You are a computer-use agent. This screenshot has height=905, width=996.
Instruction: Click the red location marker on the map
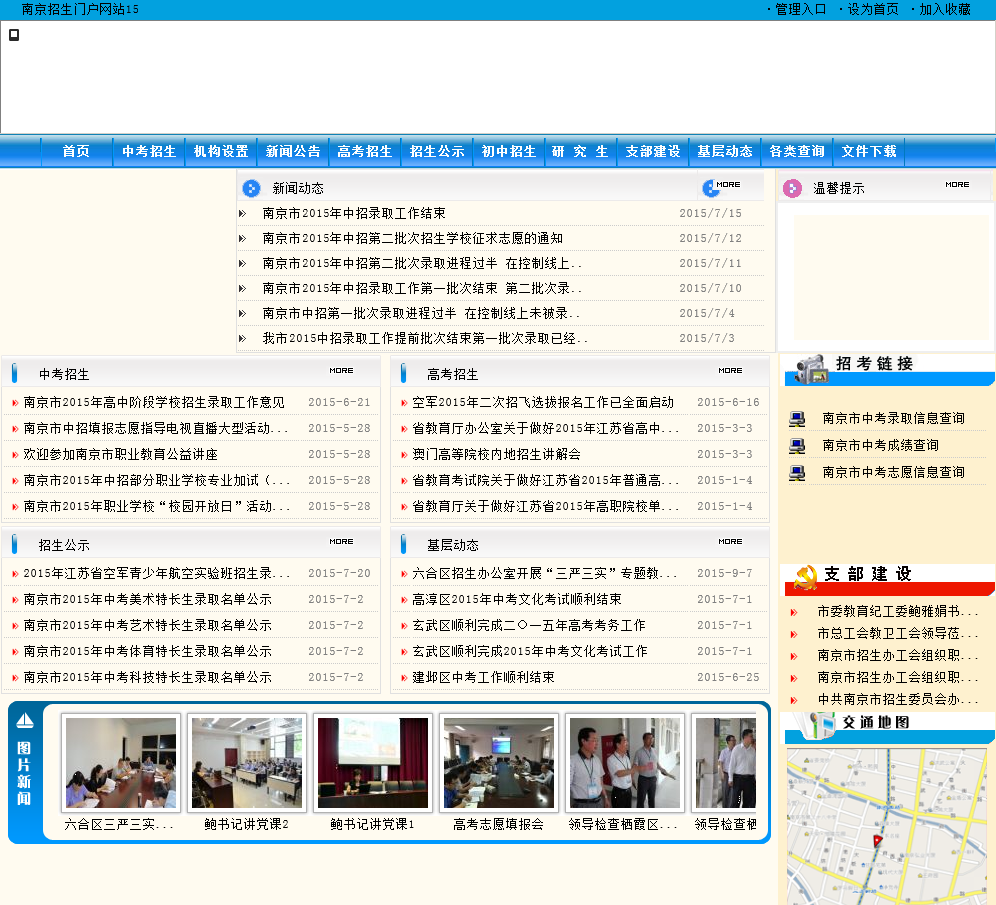877,841
